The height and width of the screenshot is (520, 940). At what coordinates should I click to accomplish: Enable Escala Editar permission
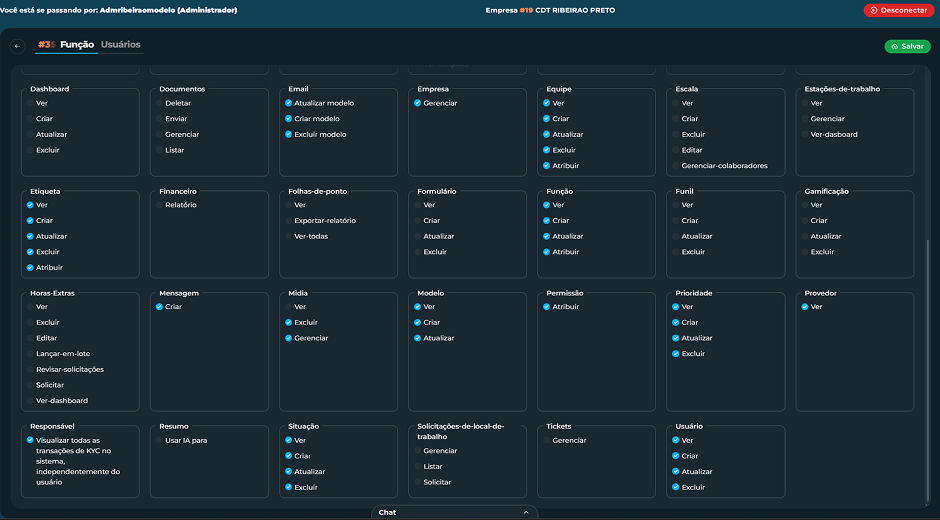[x=676, y=150]
